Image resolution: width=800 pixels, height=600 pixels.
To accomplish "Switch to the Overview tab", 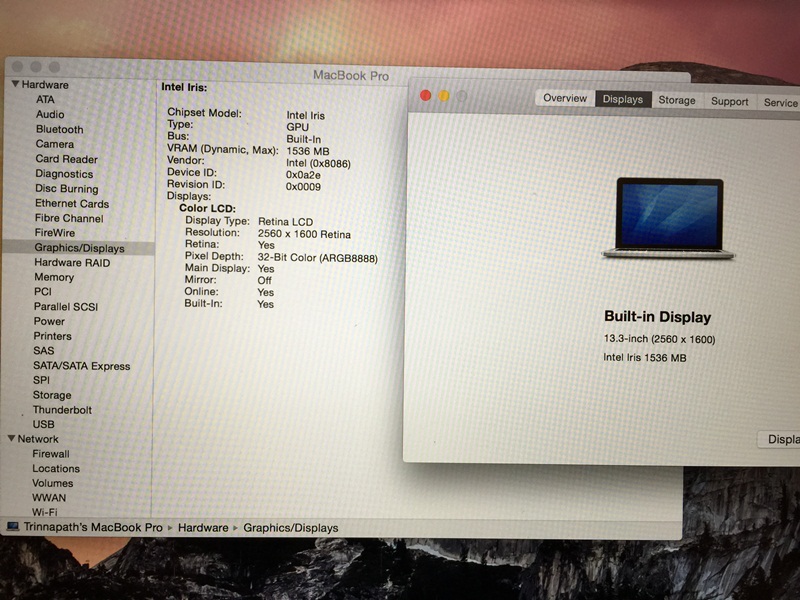I will pos(565,98).
